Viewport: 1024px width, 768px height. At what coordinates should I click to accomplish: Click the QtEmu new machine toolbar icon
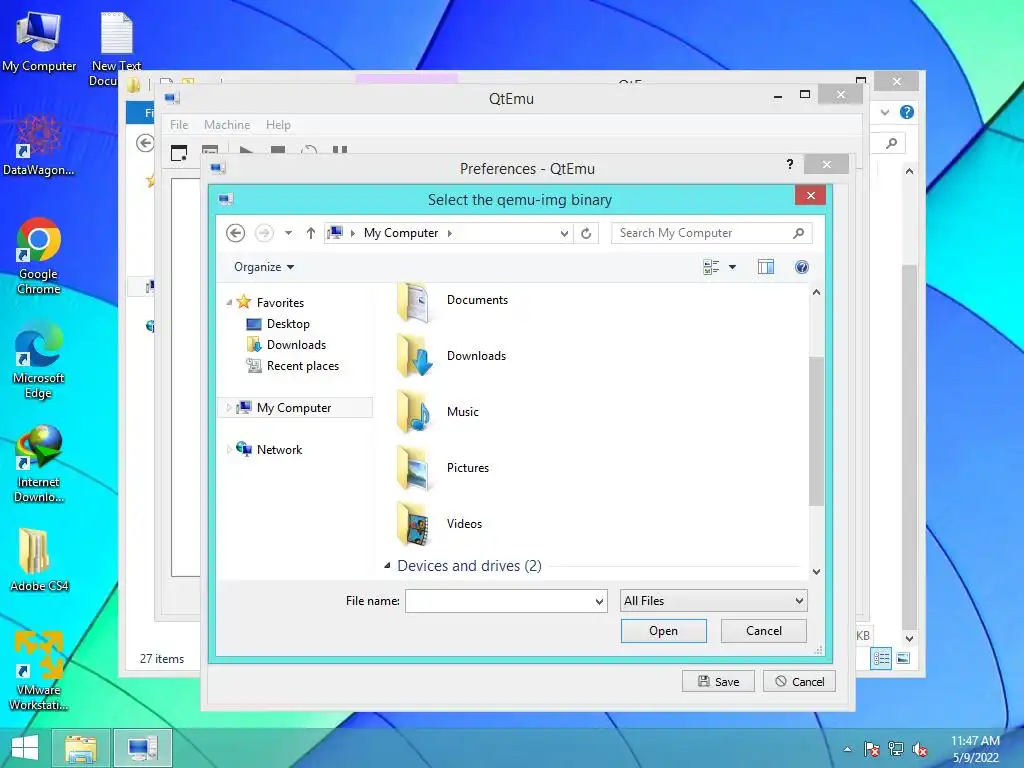pyautogui.click(x=179, y=152)
